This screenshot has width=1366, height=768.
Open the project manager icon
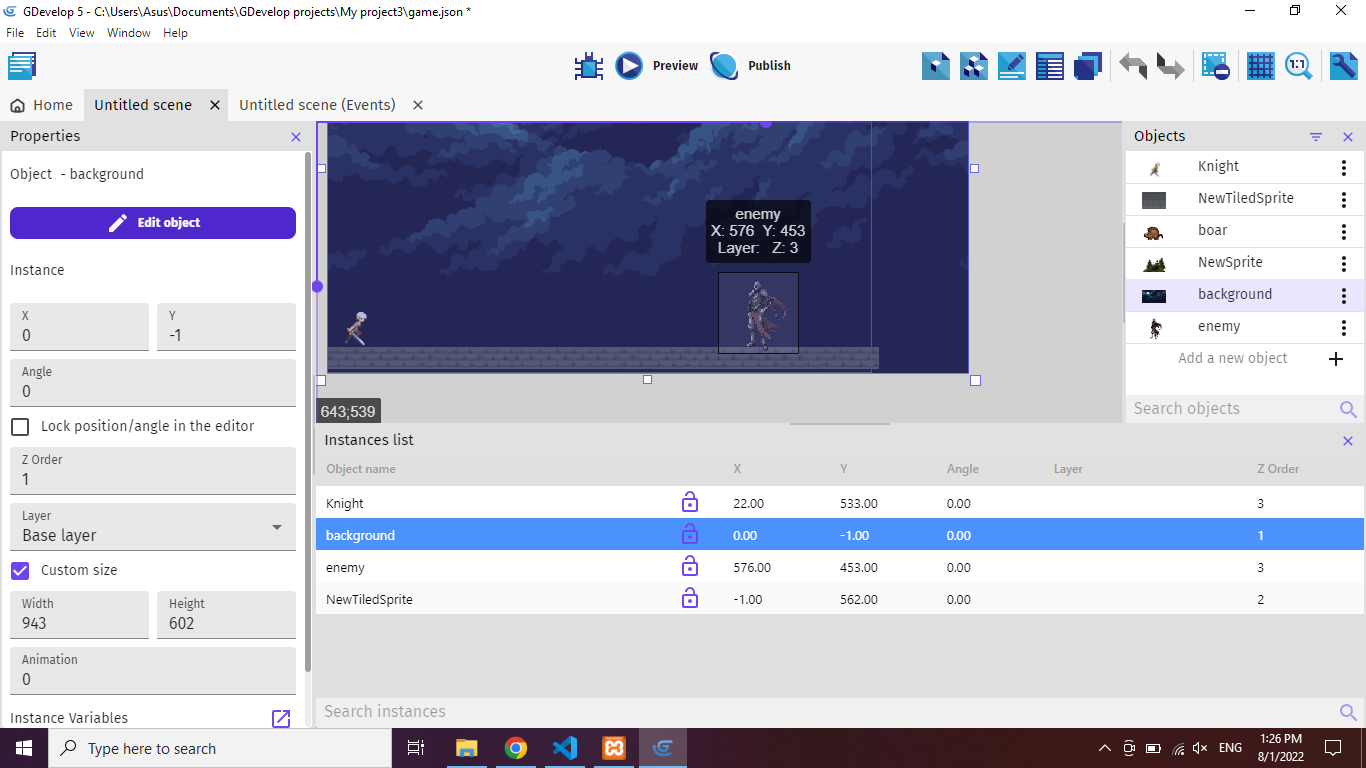(22, 66)
